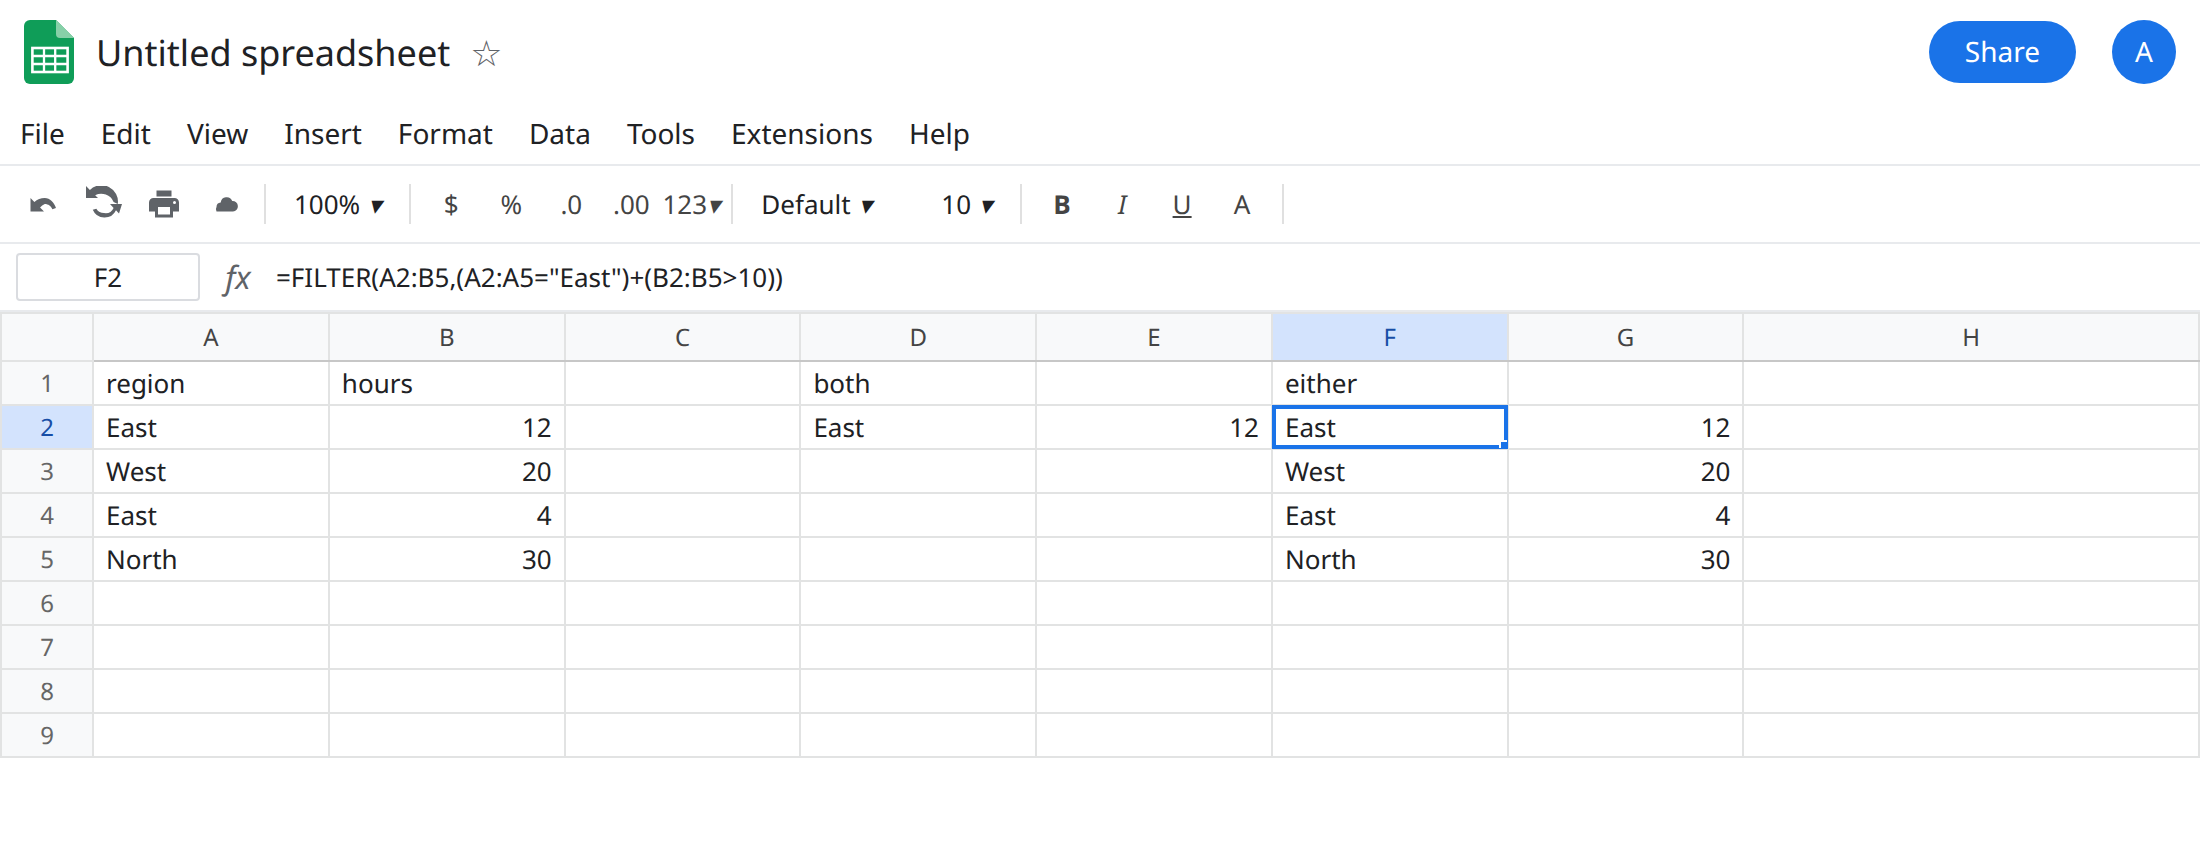Select cell E2 with value 12

[1154, 428]
